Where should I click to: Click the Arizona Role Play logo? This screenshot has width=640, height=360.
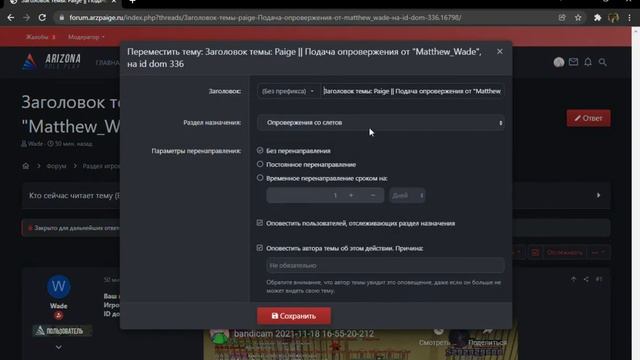pos(51,62)
